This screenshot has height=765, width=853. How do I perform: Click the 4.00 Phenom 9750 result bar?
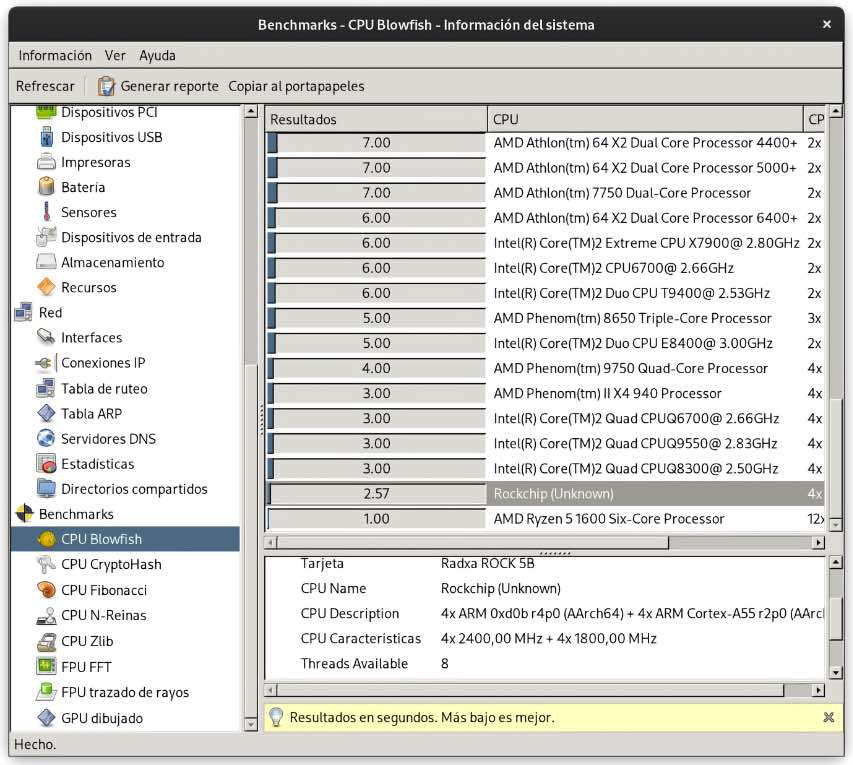coord(376,368)
